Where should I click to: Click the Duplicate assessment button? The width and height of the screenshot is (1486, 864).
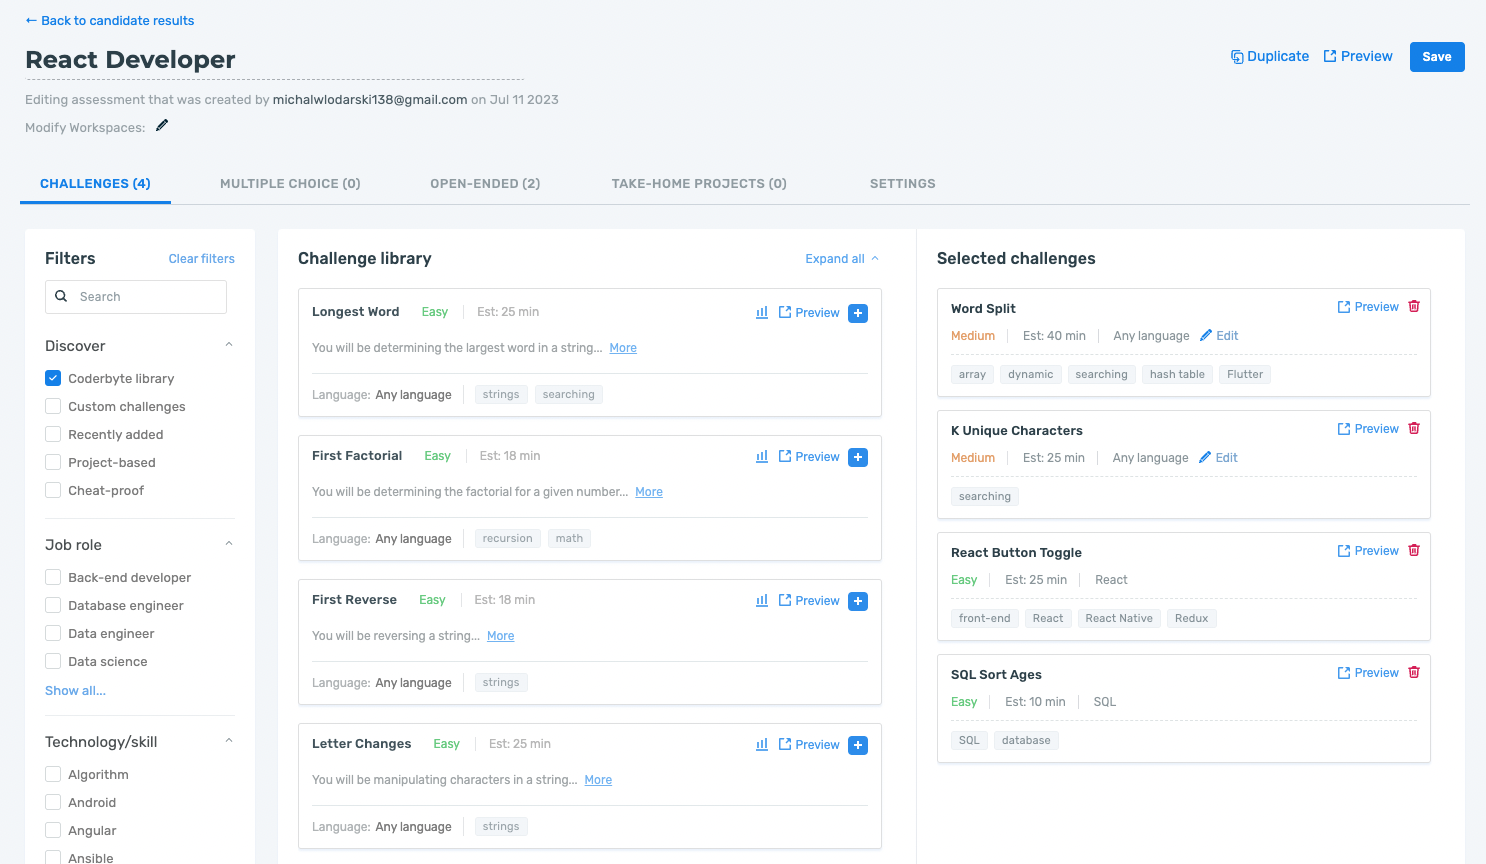pos(1270,57)
